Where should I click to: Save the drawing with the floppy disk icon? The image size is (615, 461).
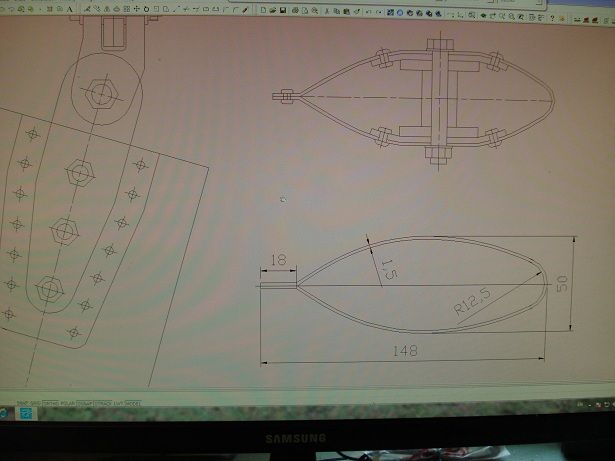[x=283, y=10]
